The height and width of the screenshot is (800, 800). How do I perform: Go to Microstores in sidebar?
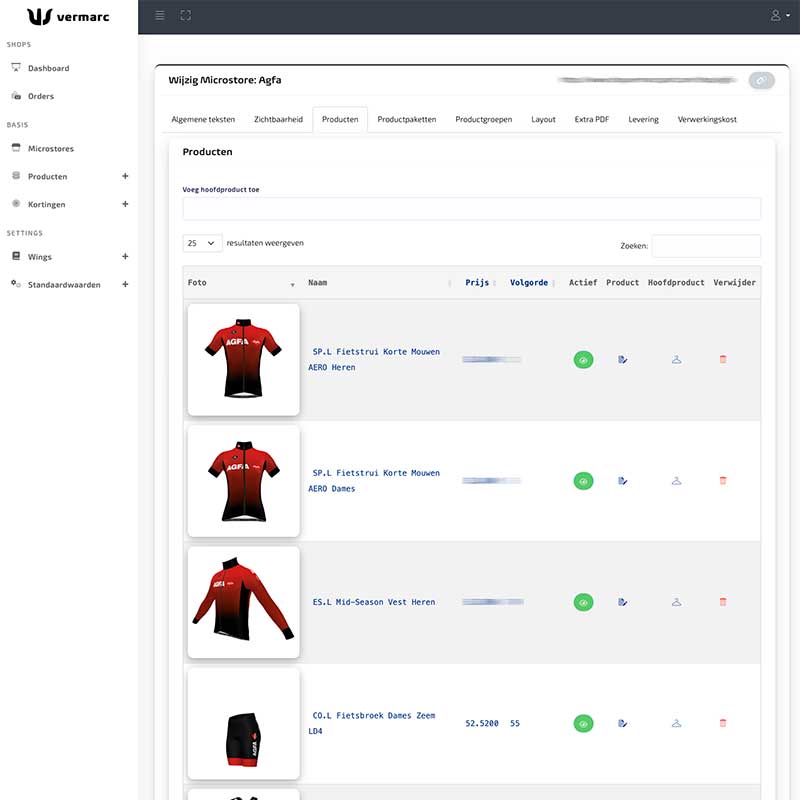click(51, 149)
